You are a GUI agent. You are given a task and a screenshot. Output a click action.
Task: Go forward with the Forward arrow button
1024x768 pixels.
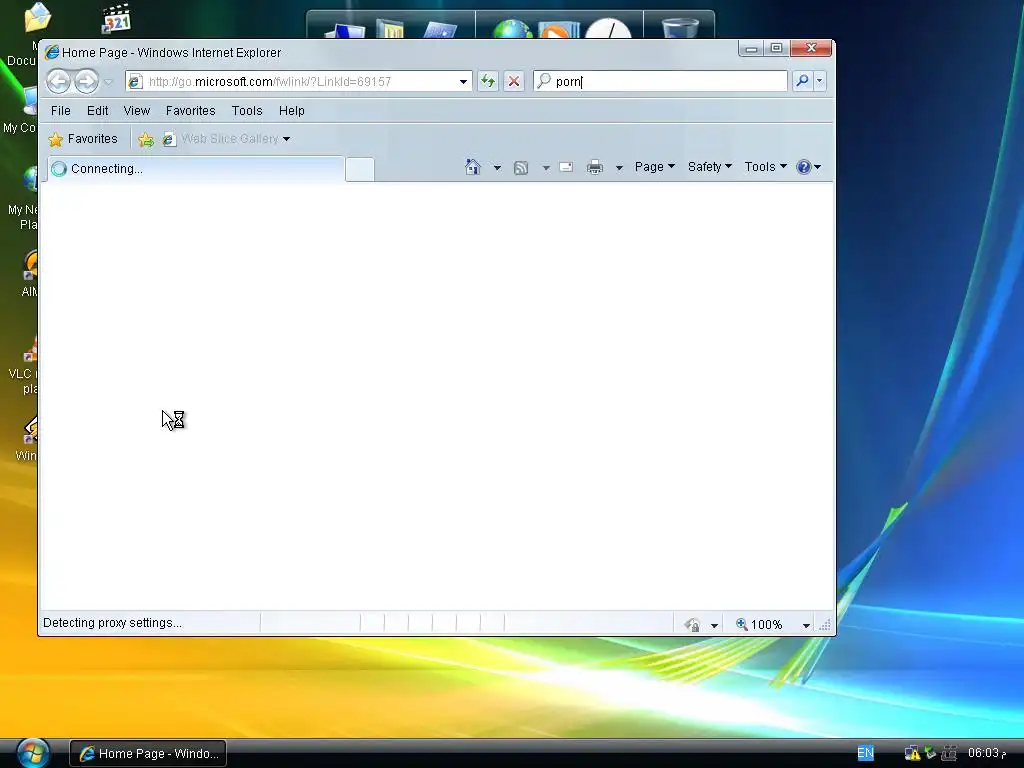(86, 82)
